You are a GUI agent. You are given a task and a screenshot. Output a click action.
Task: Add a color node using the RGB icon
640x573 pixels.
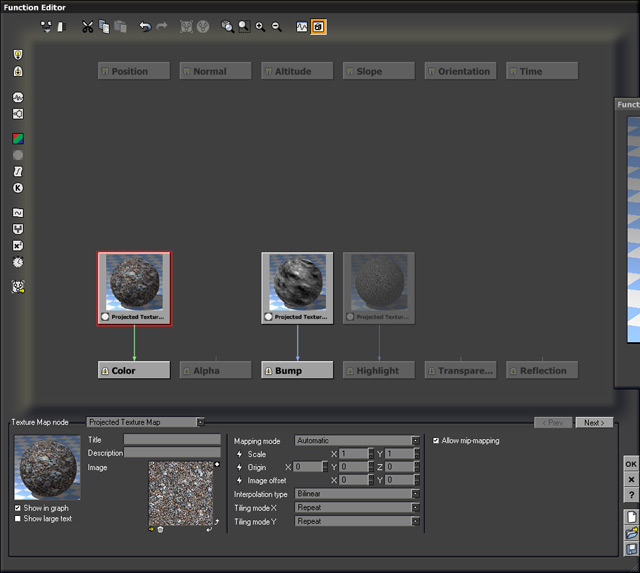point(18,139)
